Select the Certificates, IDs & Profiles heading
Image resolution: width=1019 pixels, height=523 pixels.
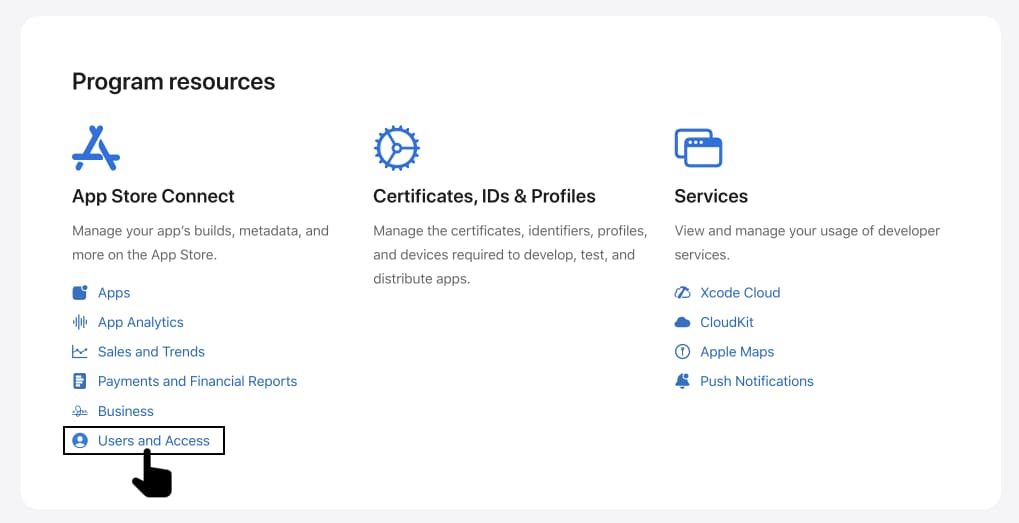484,196
